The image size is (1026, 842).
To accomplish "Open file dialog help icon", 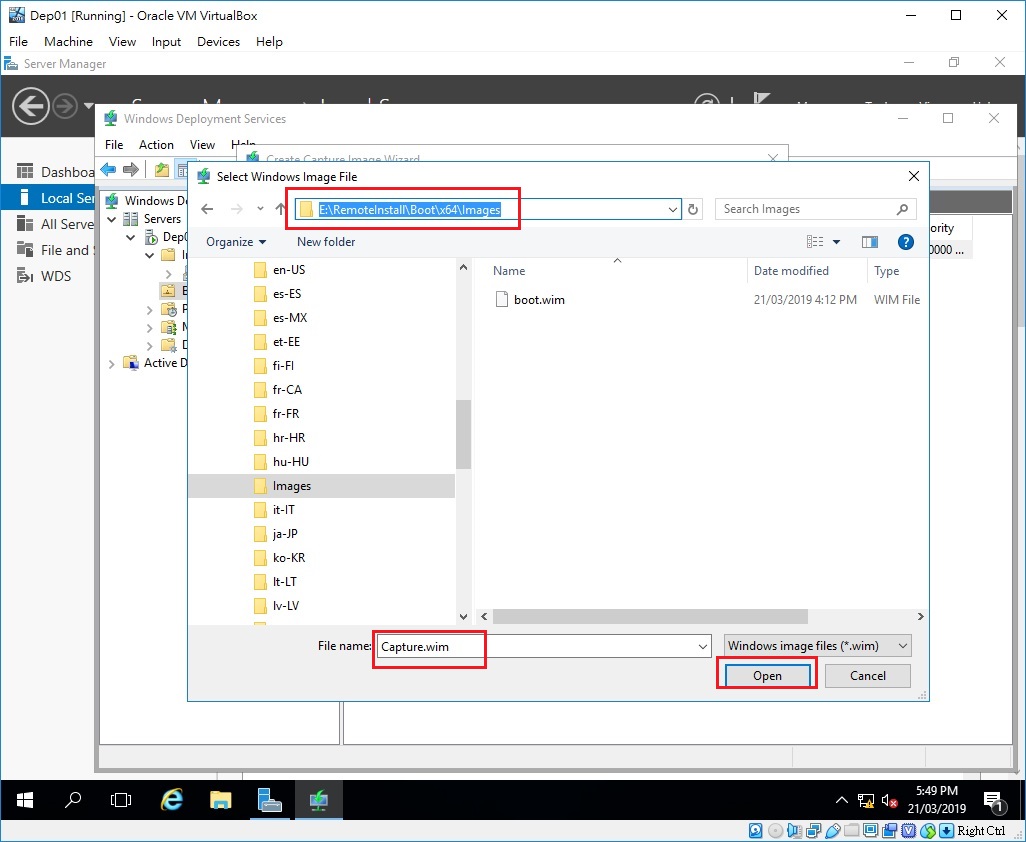I will tap(906, 242).
